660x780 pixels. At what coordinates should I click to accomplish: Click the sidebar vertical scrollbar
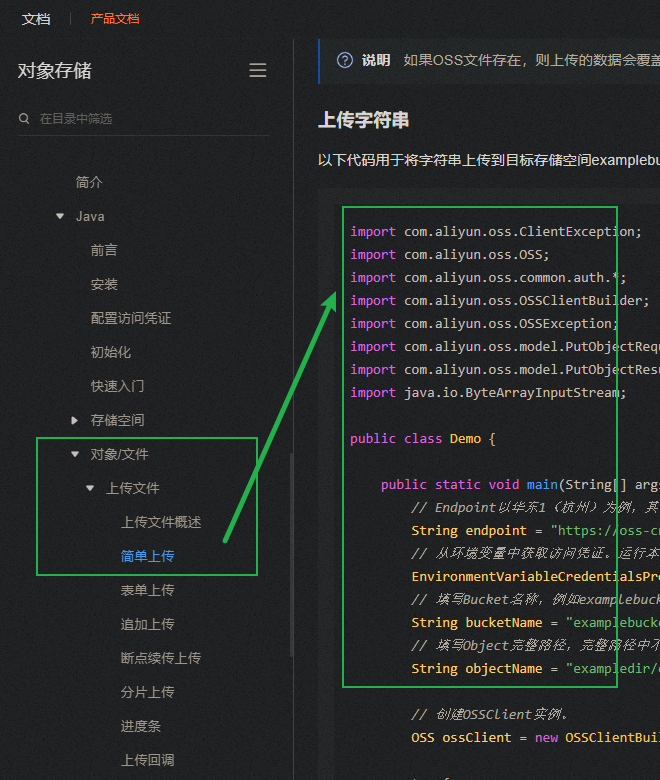point(291,555)
